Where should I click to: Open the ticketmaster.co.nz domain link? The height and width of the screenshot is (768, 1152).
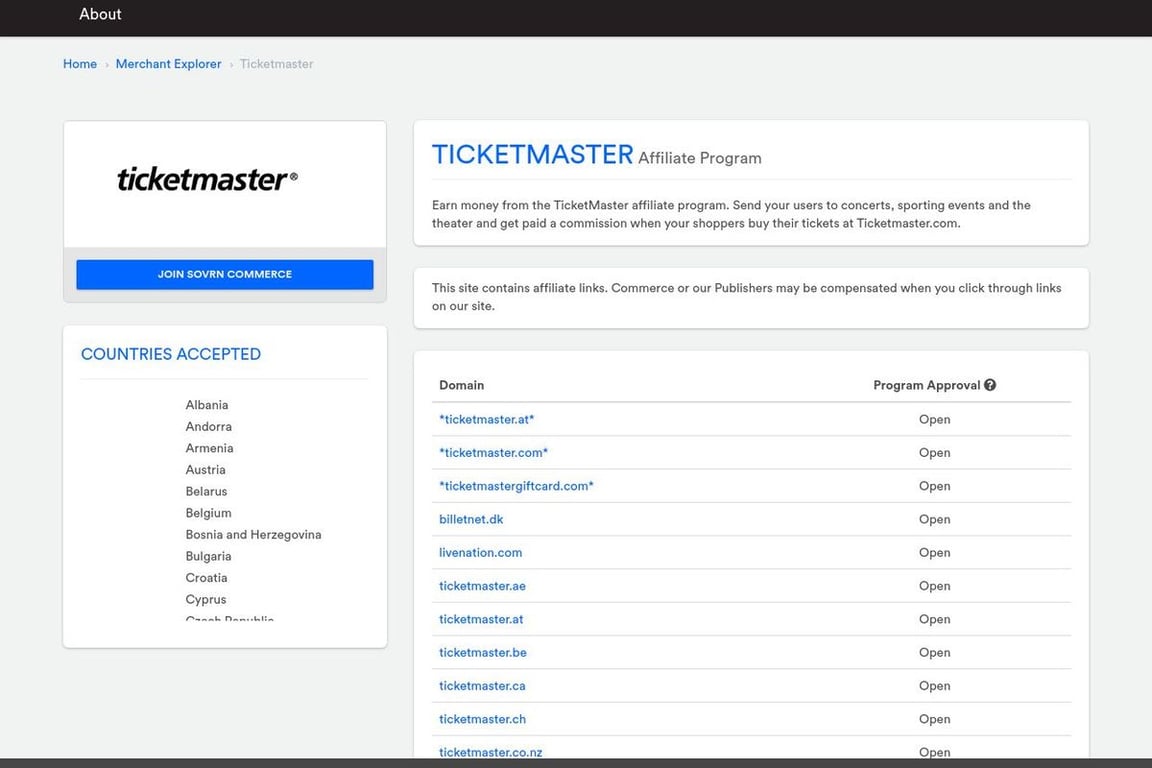491,752
